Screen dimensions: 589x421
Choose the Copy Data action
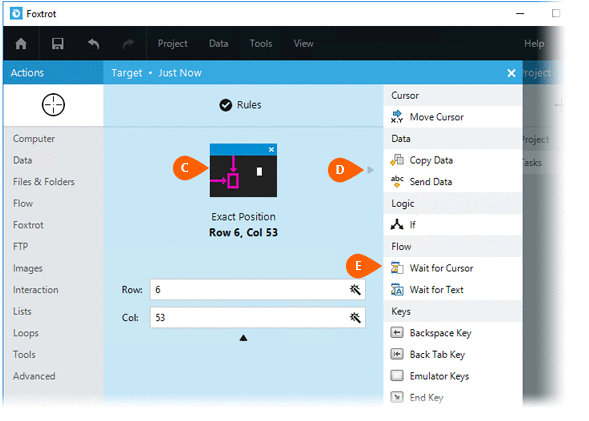(453, 160)
